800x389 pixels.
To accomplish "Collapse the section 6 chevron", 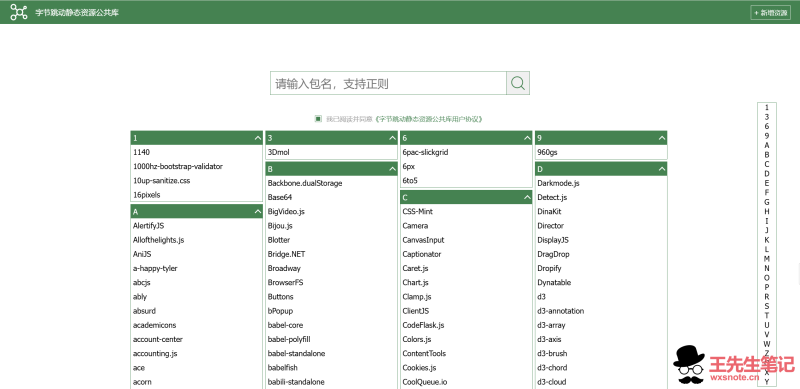I will tap(527, 138).
